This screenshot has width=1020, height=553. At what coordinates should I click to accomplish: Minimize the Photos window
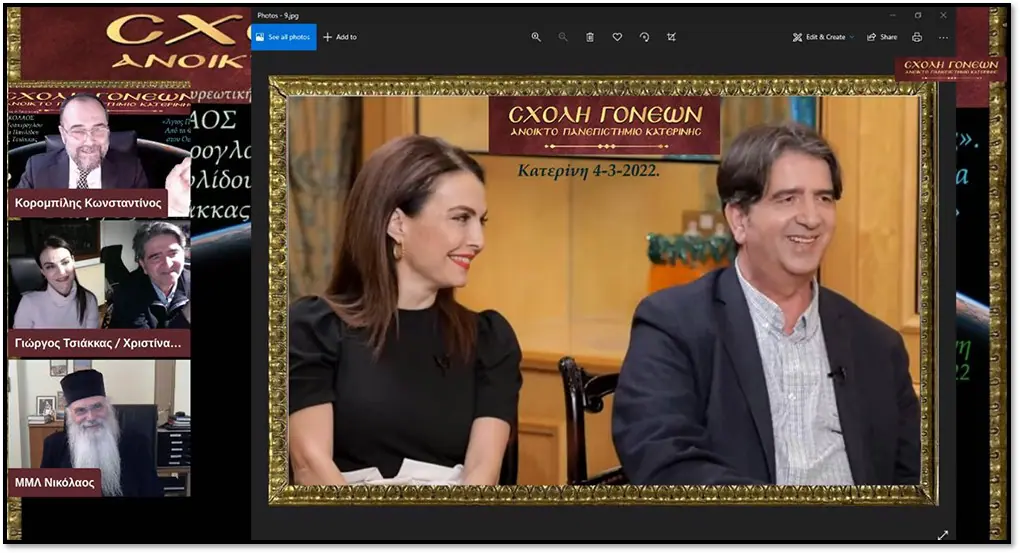[891, 15]
